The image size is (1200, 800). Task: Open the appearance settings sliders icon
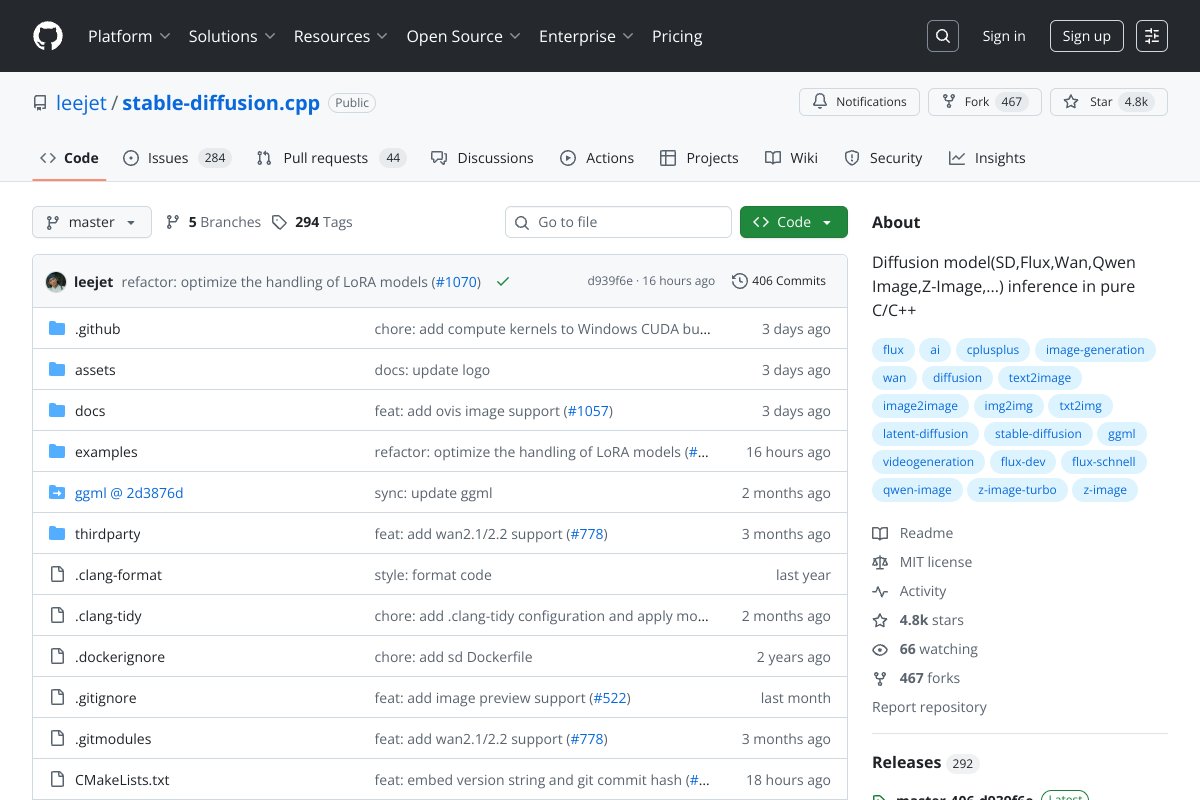tap(1152, 36)
